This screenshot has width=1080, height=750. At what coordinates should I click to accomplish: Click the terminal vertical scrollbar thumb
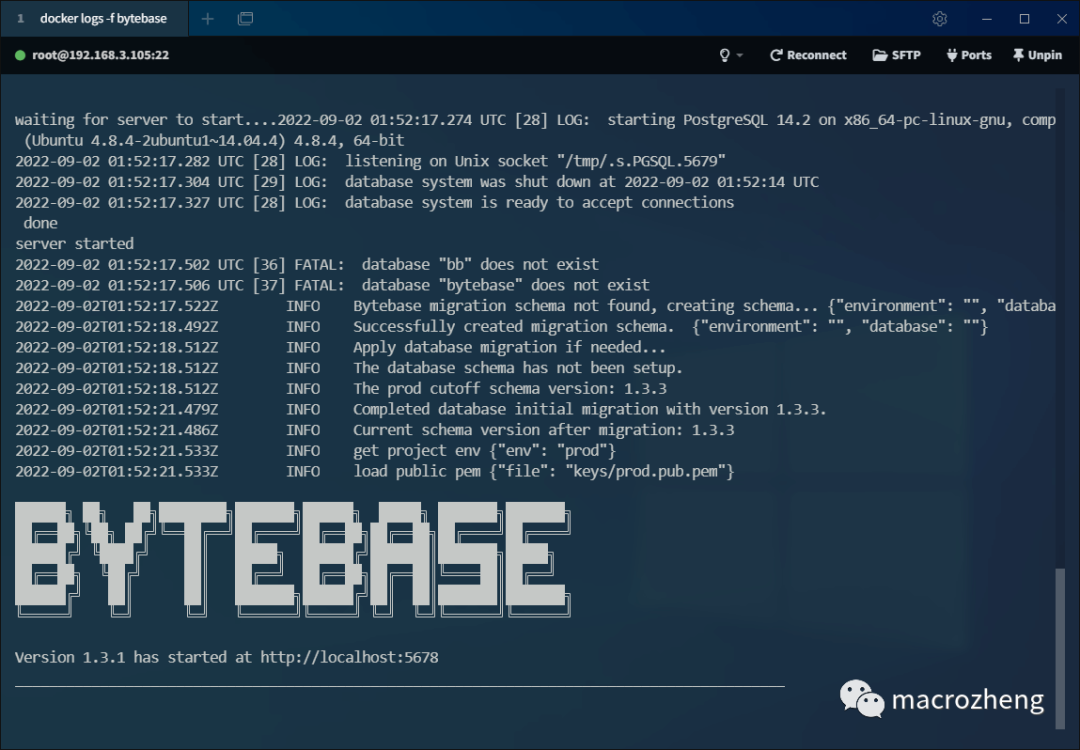[x=1060, y=648]
